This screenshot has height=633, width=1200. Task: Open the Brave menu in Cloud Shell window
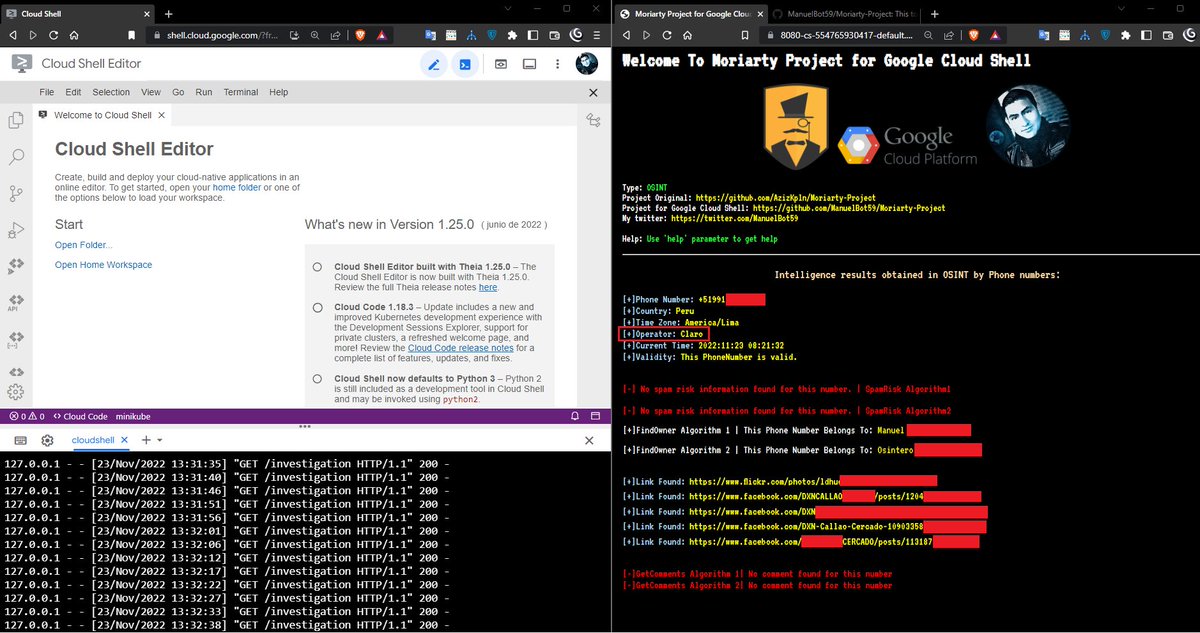click(x=596, y=35)
